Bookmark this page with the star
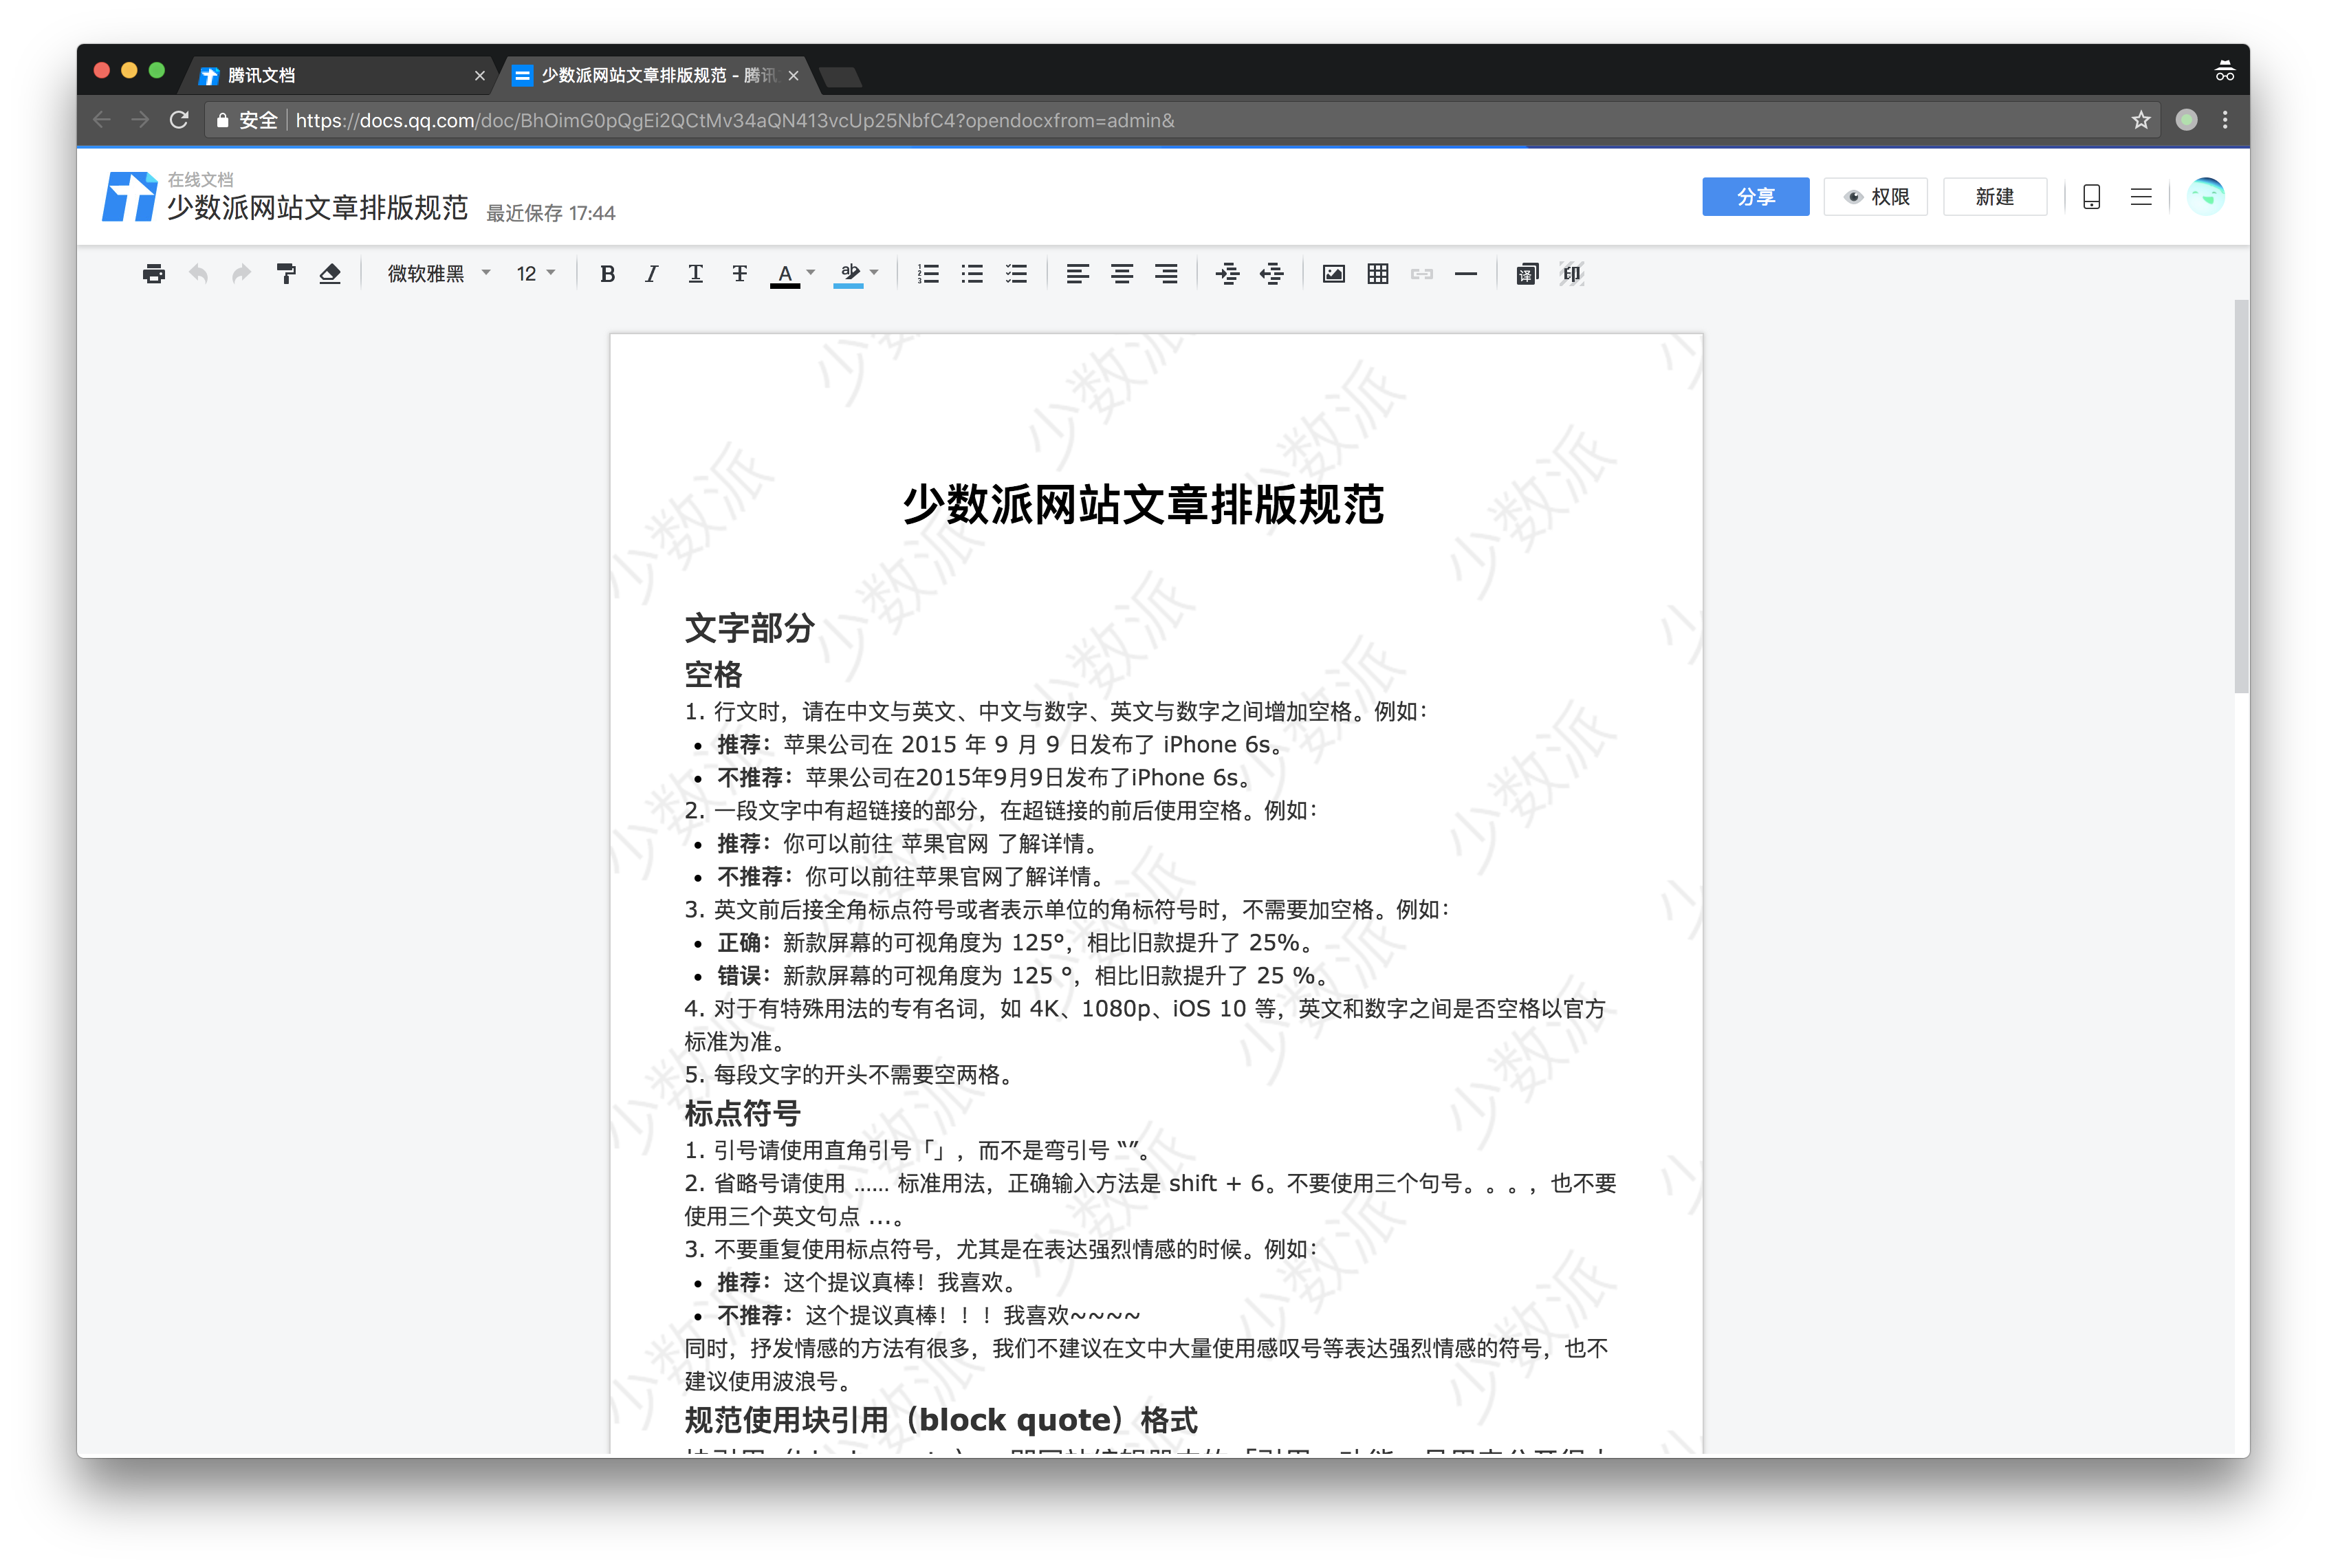Screen dimensions: 2327x1568 pos(2140,120)
